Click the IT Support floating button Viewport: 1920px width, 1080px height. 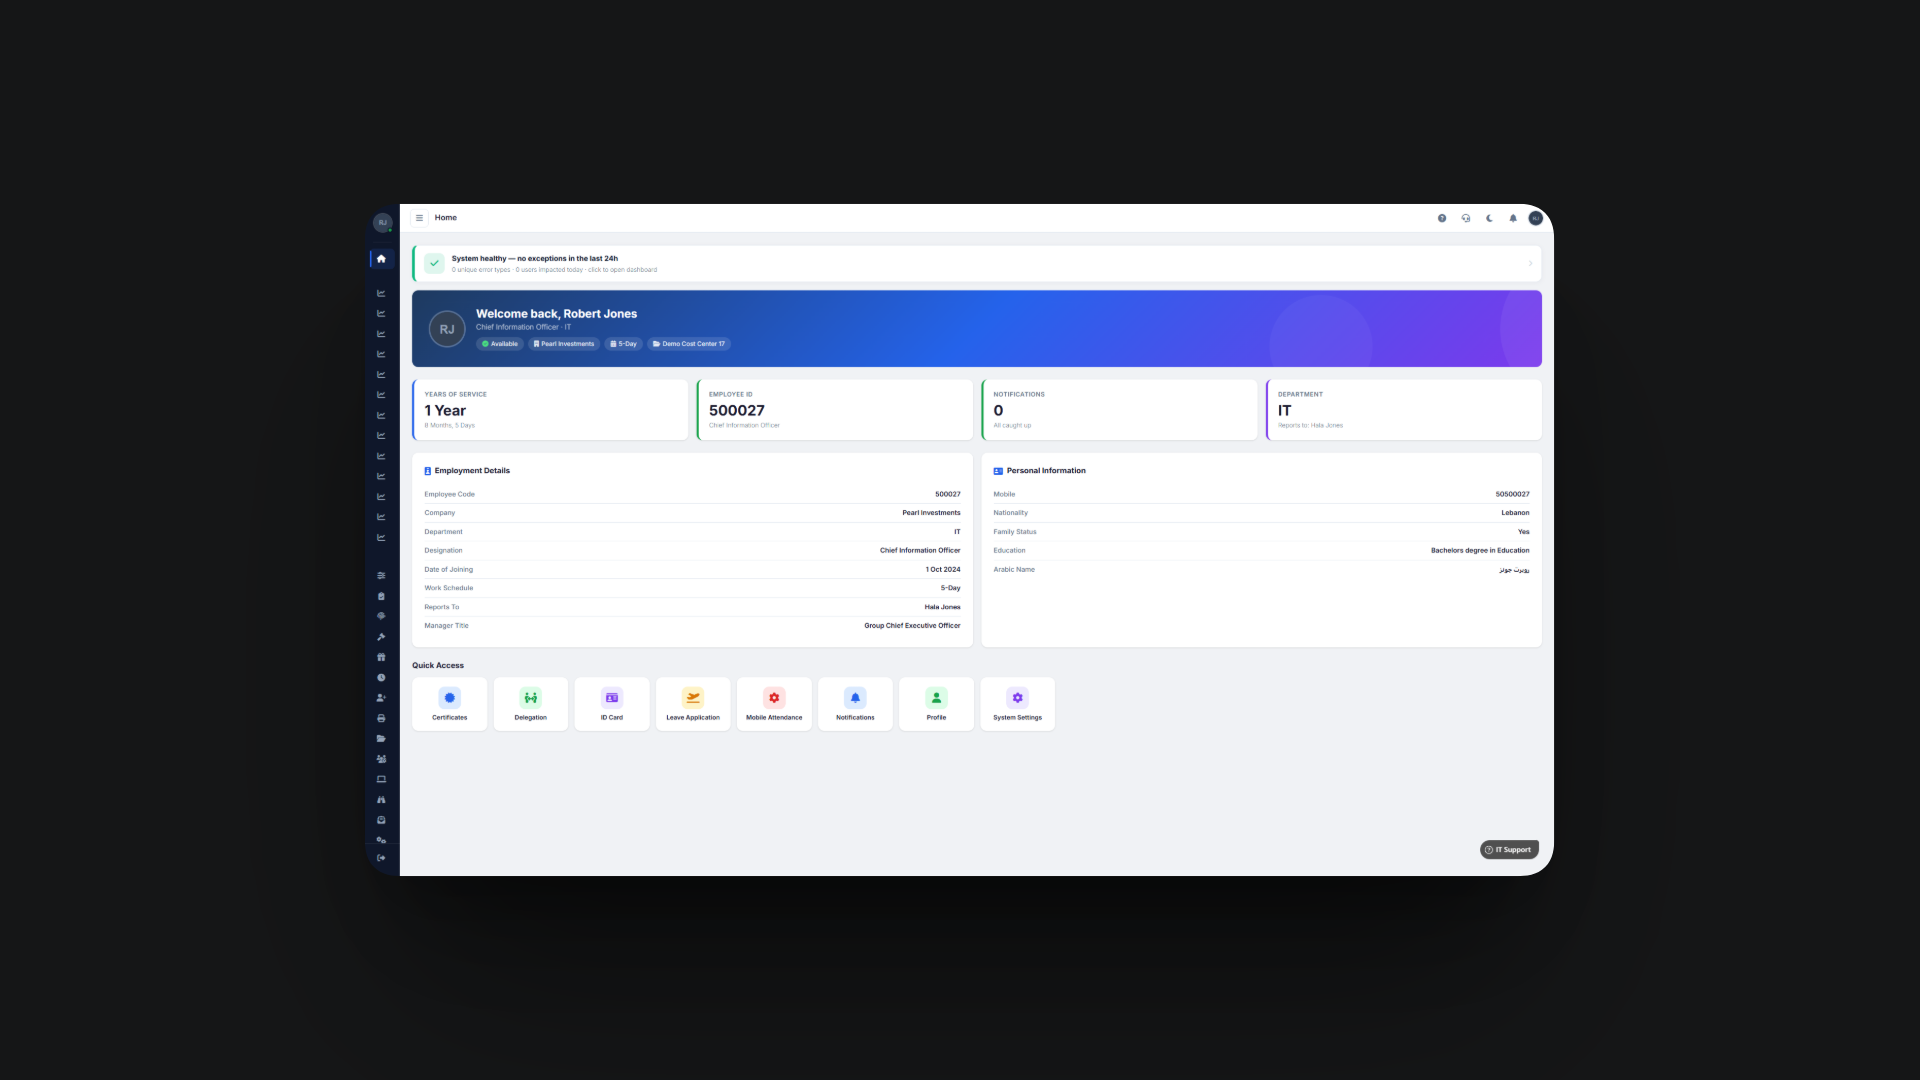[1509, 850]
